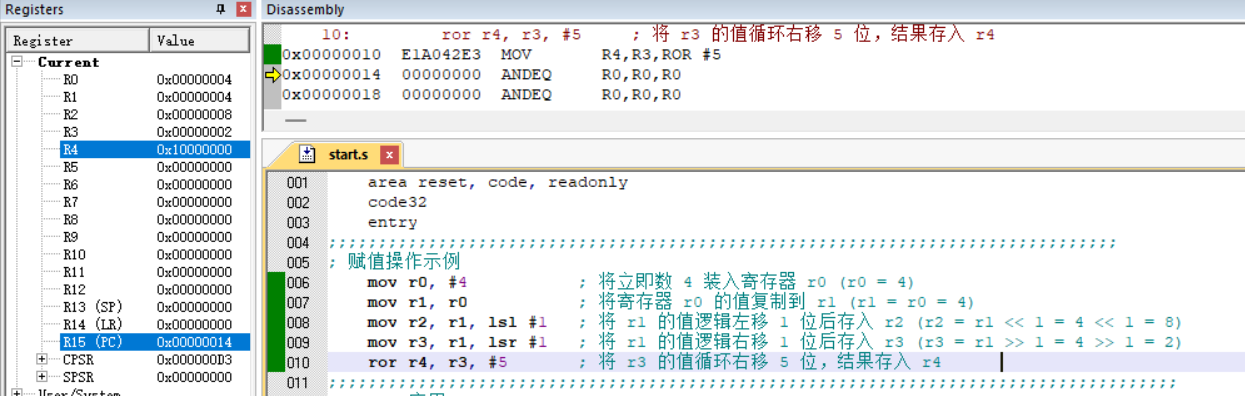This screenshot has height=396, width=1245.
Task: Select the R5 register row
Action: [x=128, y=167]
